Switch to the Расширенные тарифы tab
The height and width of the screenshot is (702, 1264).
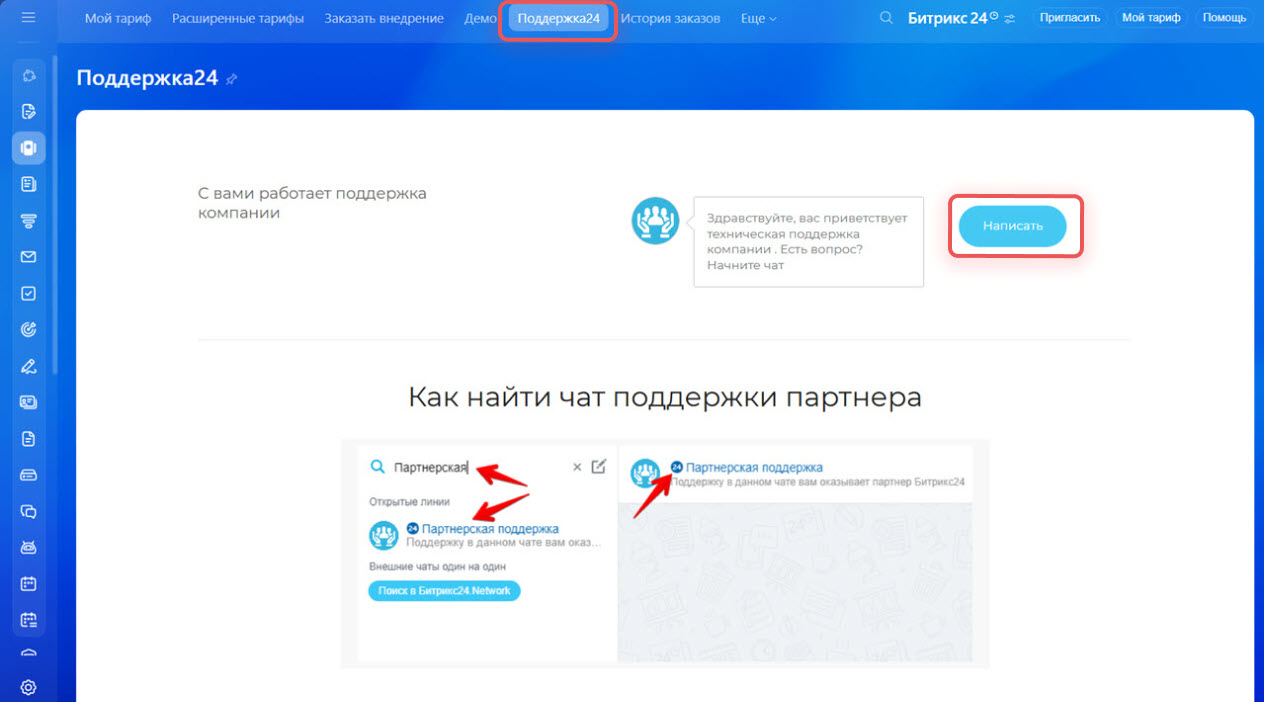coord(238,18)
